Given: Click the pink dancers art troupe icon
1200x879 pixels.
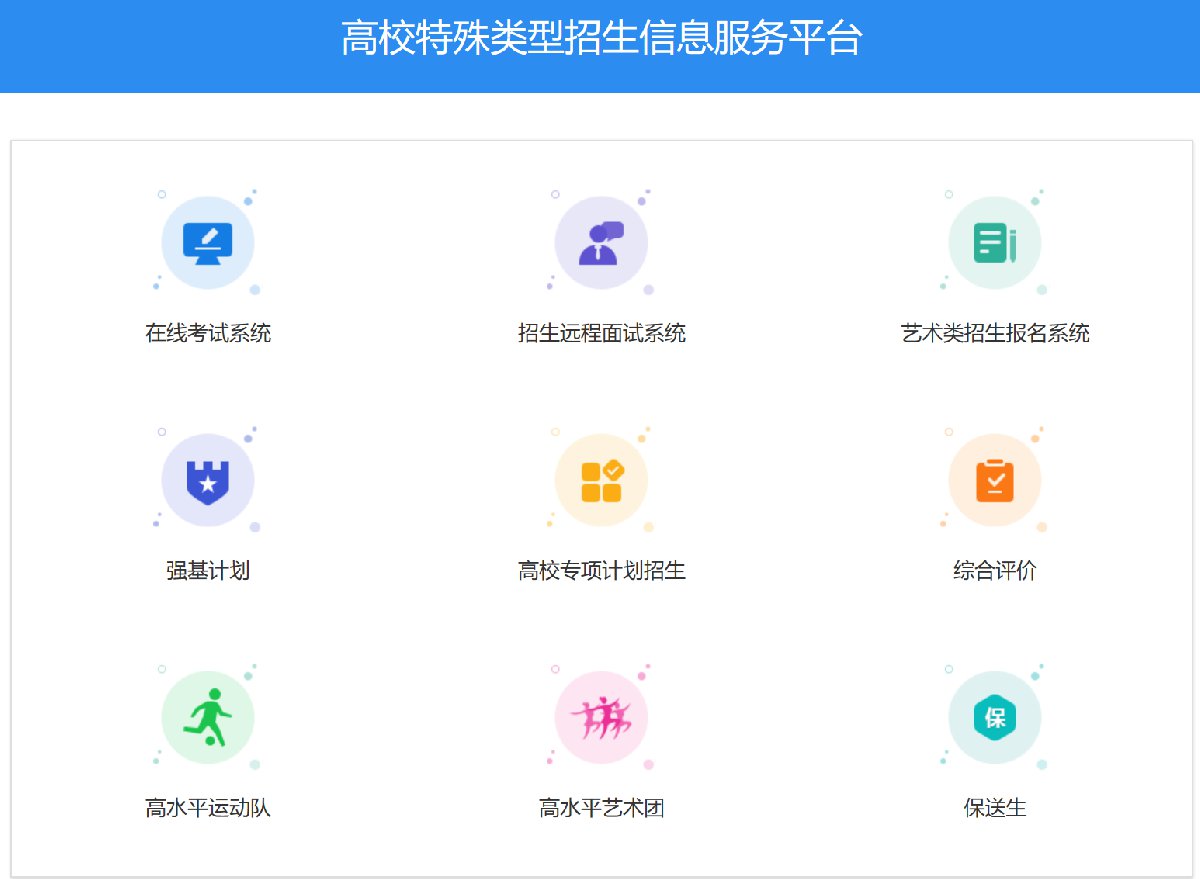Looking at the screenshot, I should point(601,717).
